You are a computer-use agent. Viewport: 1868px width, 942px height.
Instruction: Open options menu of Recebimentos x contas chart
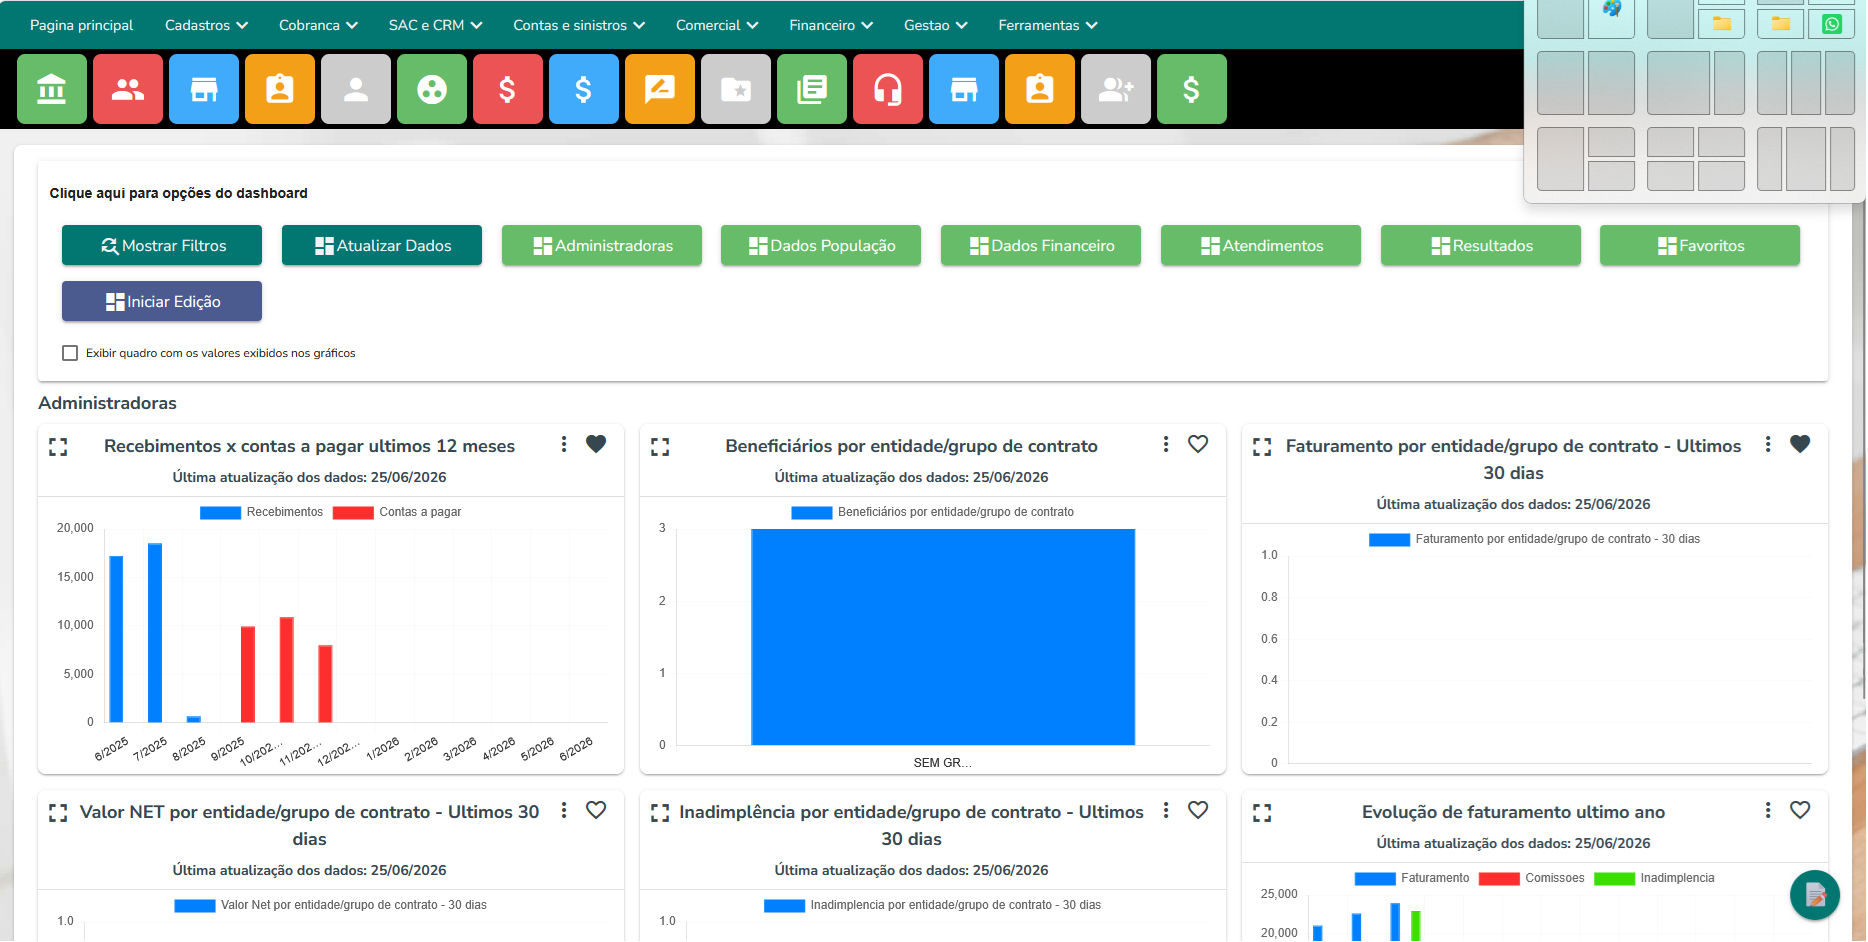tap(564, 444)
